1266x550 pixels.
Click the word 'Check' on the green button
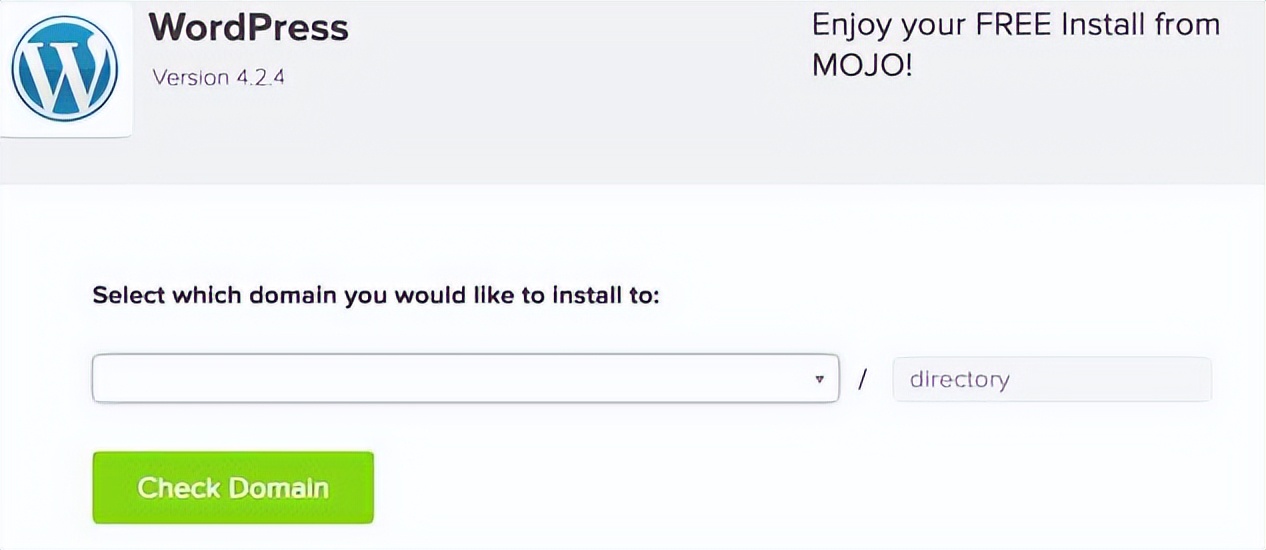click(x=178, y=488)
